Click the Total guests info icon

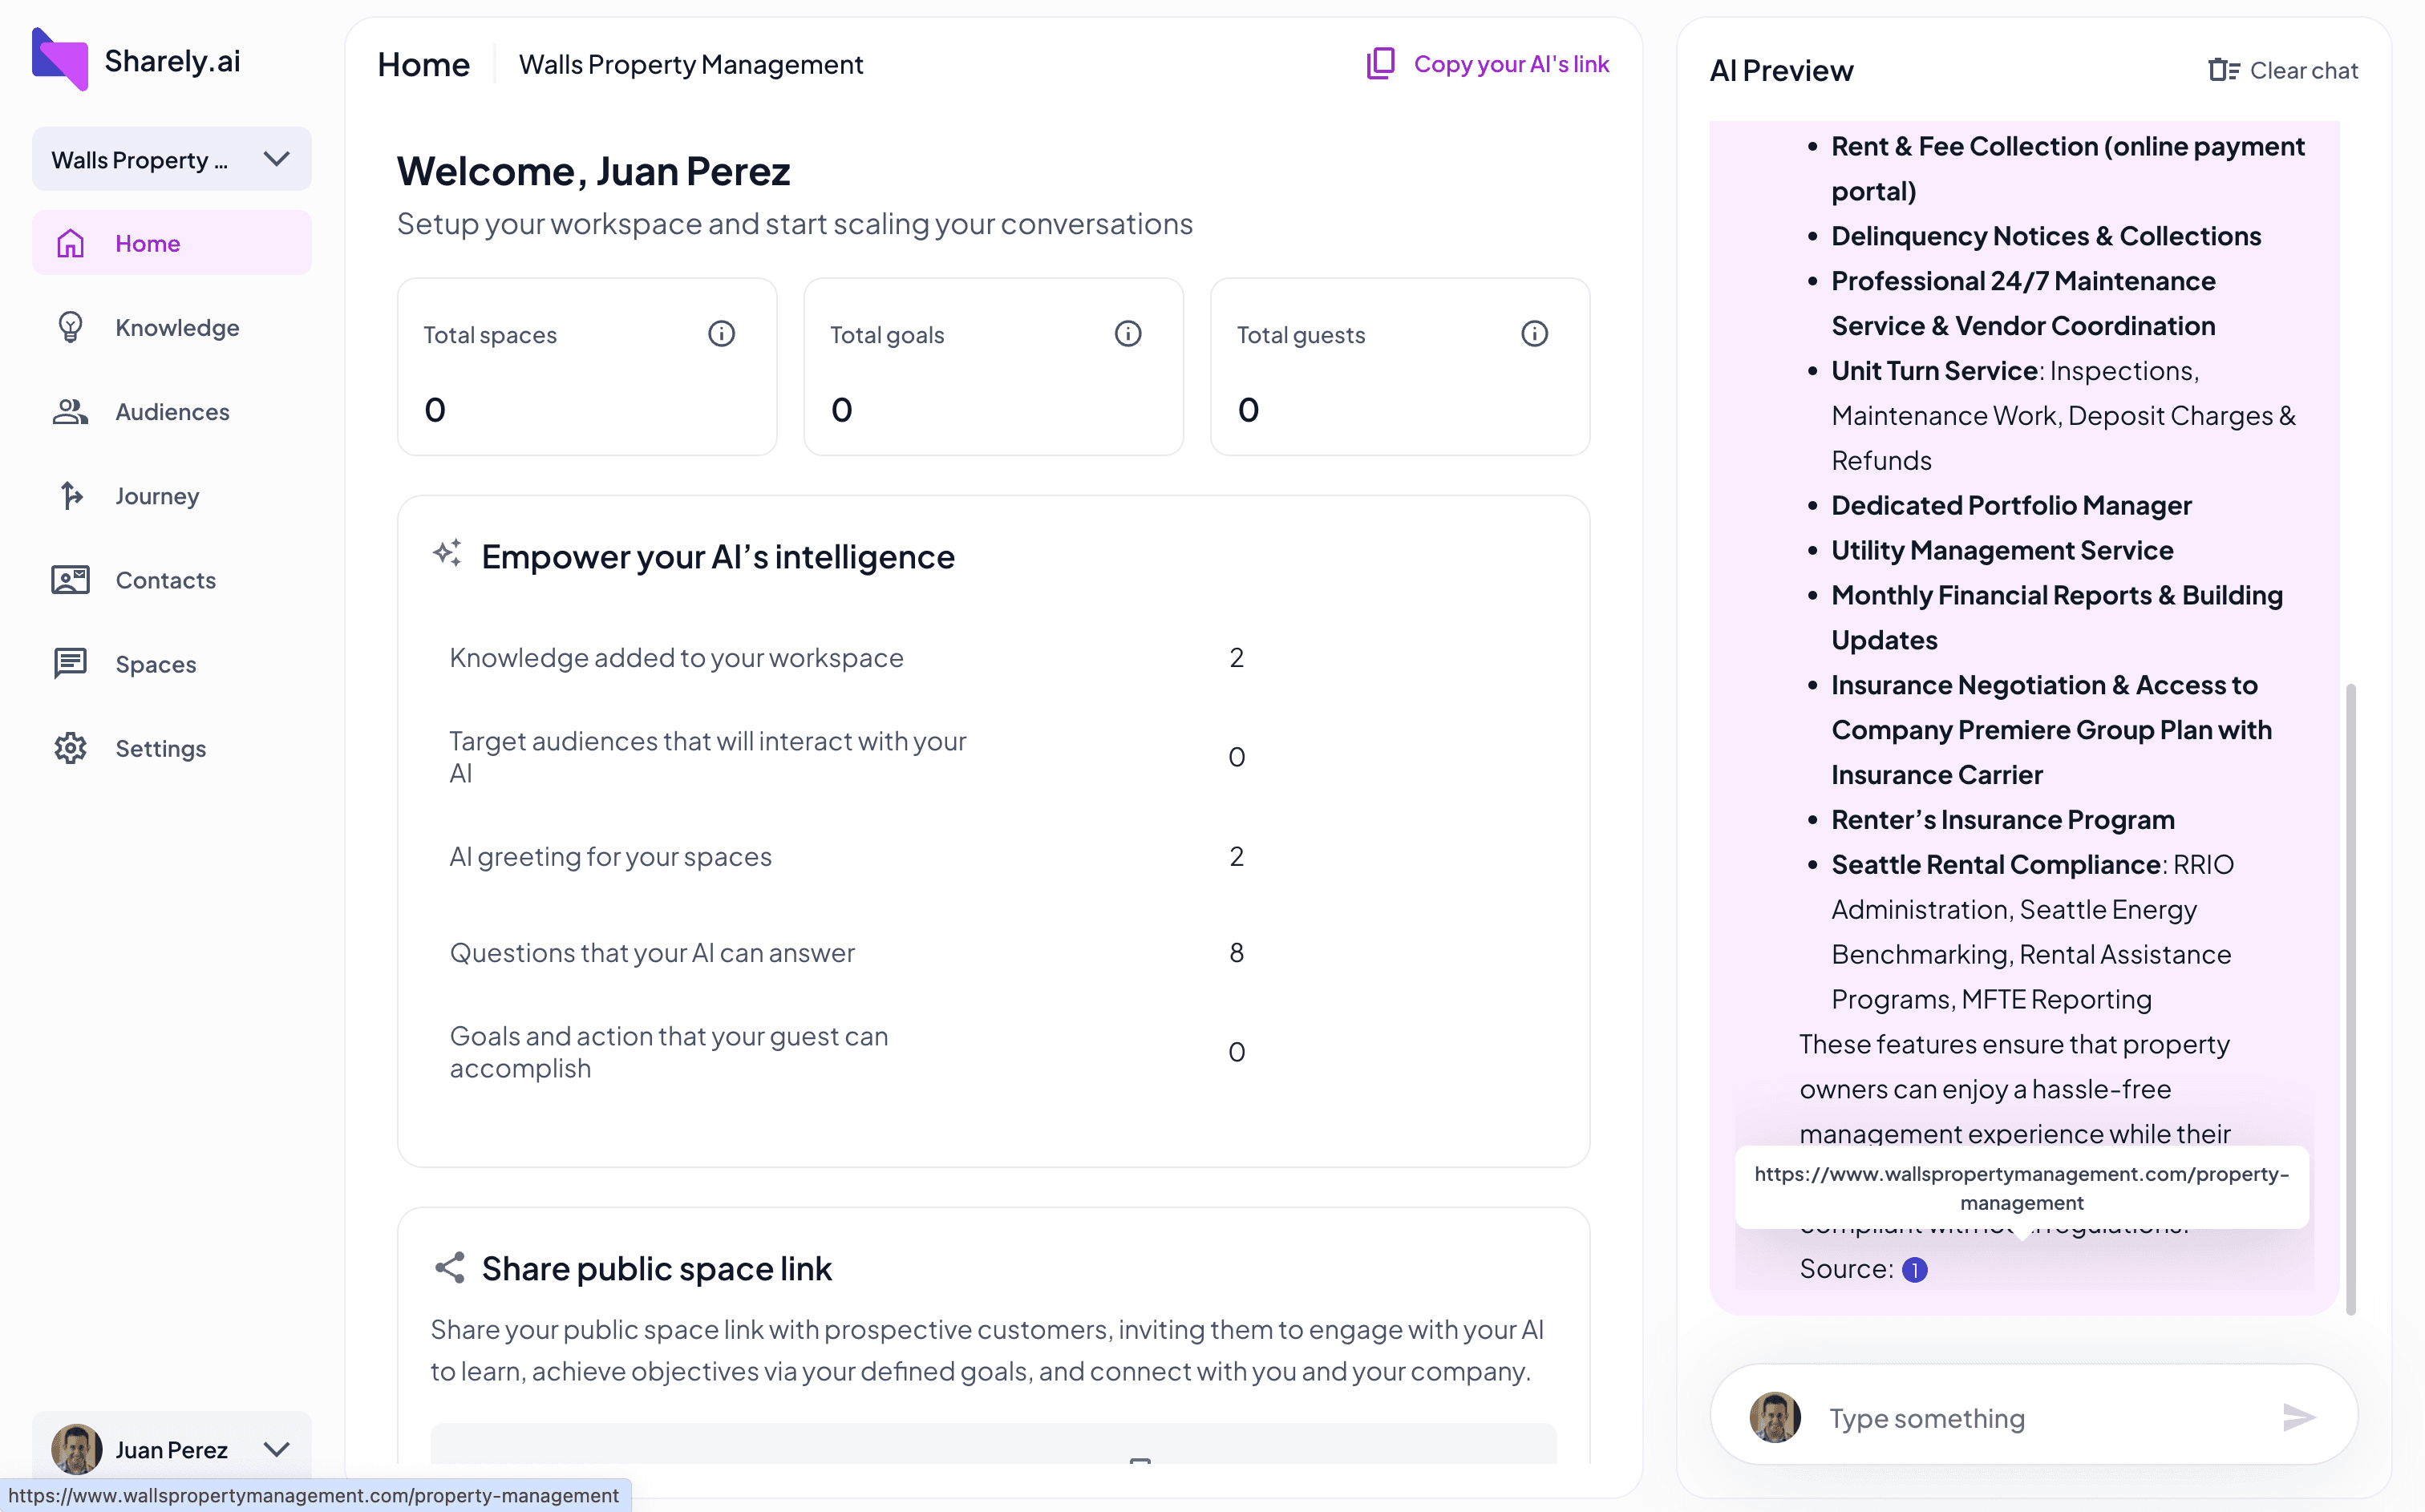point(1534,334)
